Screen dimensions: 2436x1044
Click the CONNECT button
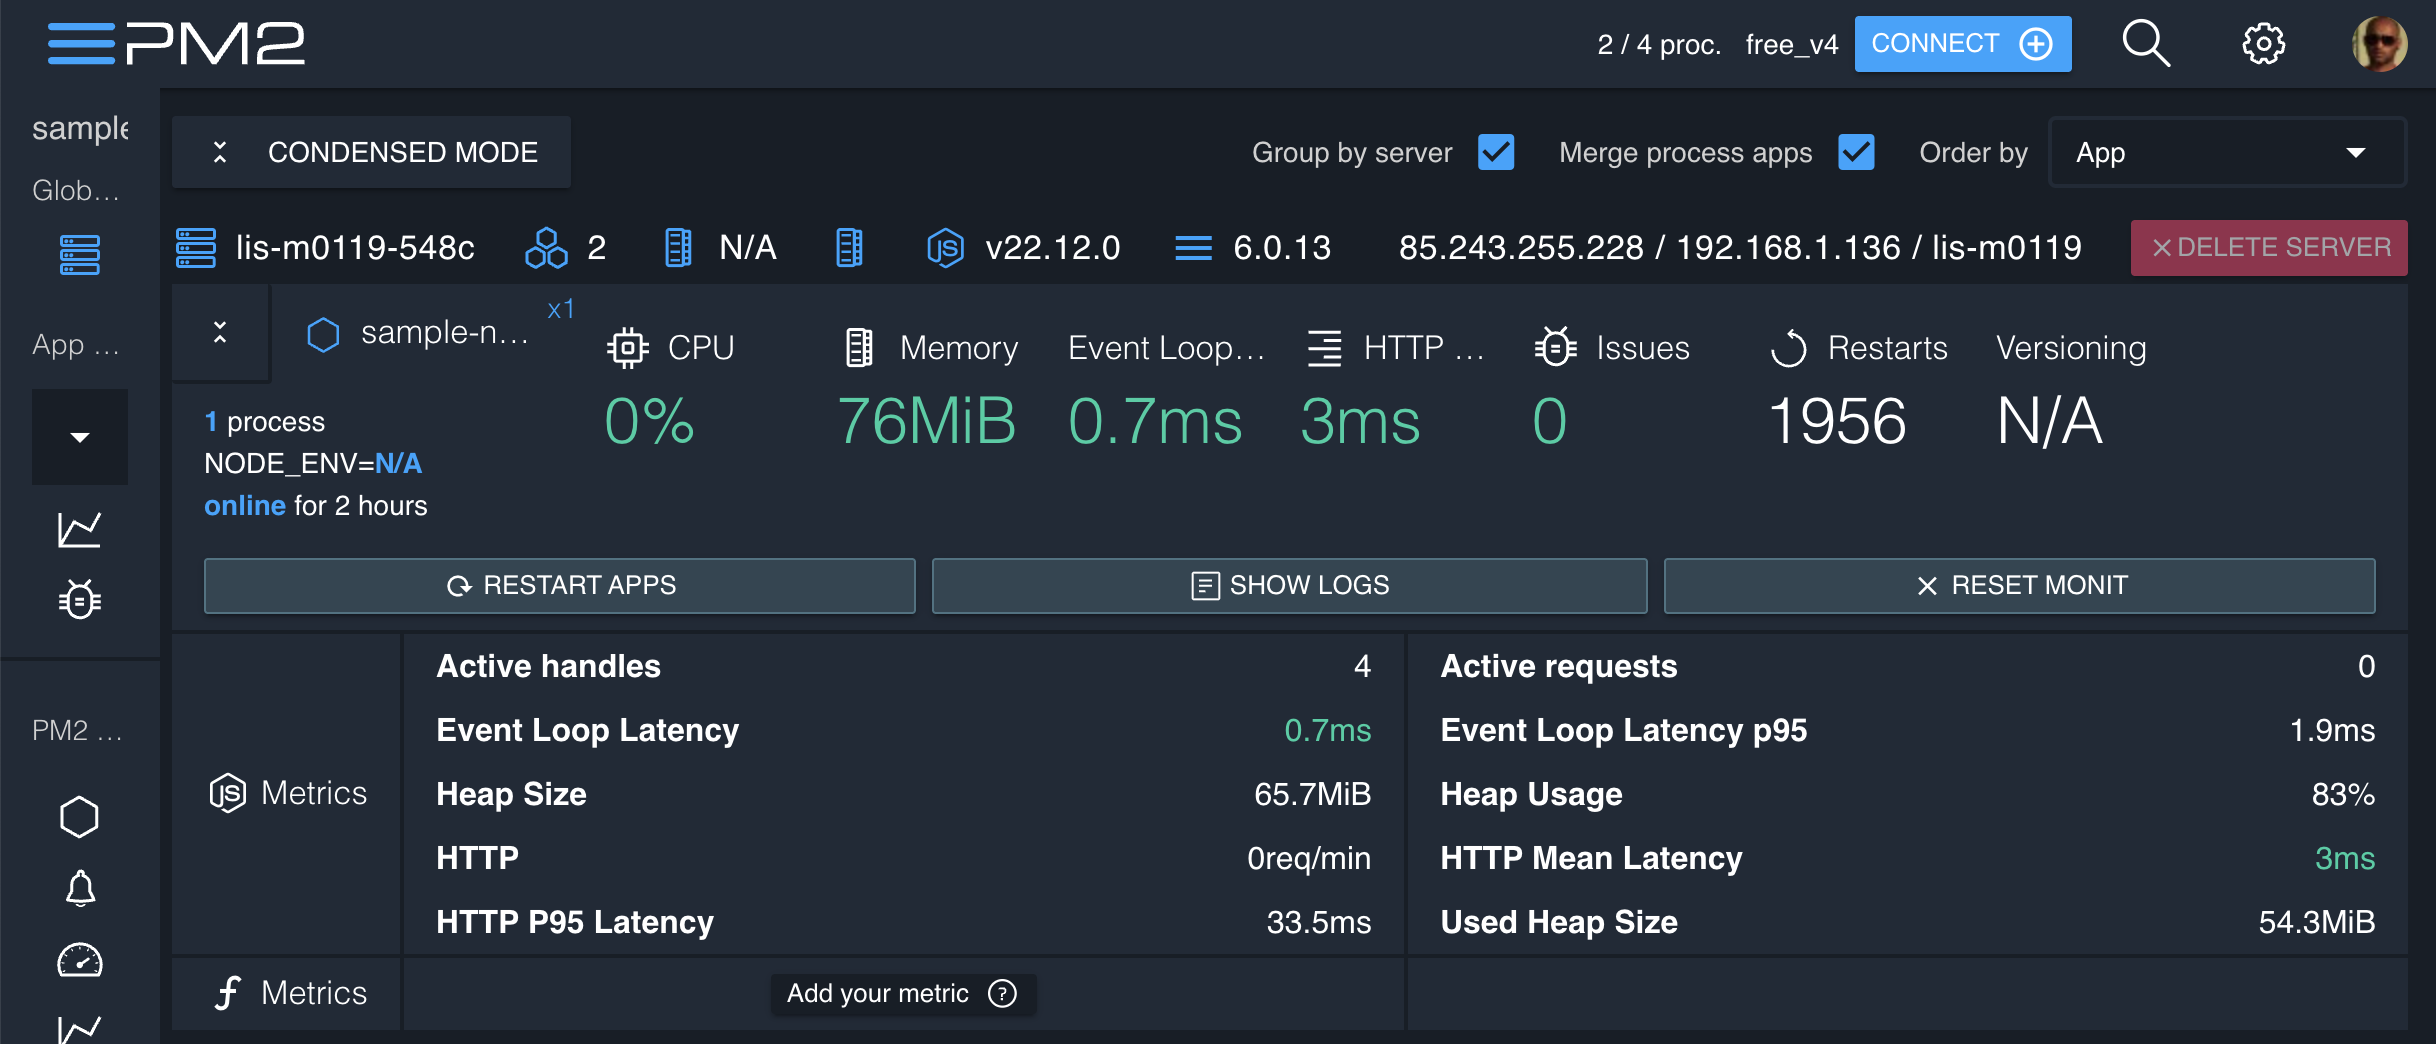1962,44
